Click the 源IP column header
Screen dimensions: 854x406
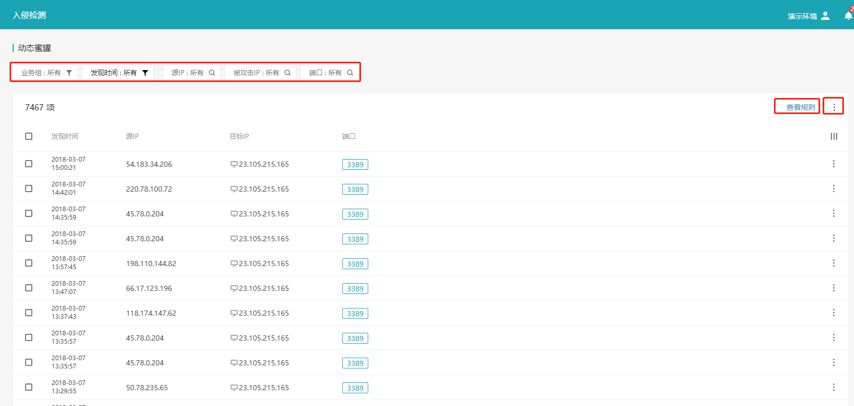(x=133, y=136)
